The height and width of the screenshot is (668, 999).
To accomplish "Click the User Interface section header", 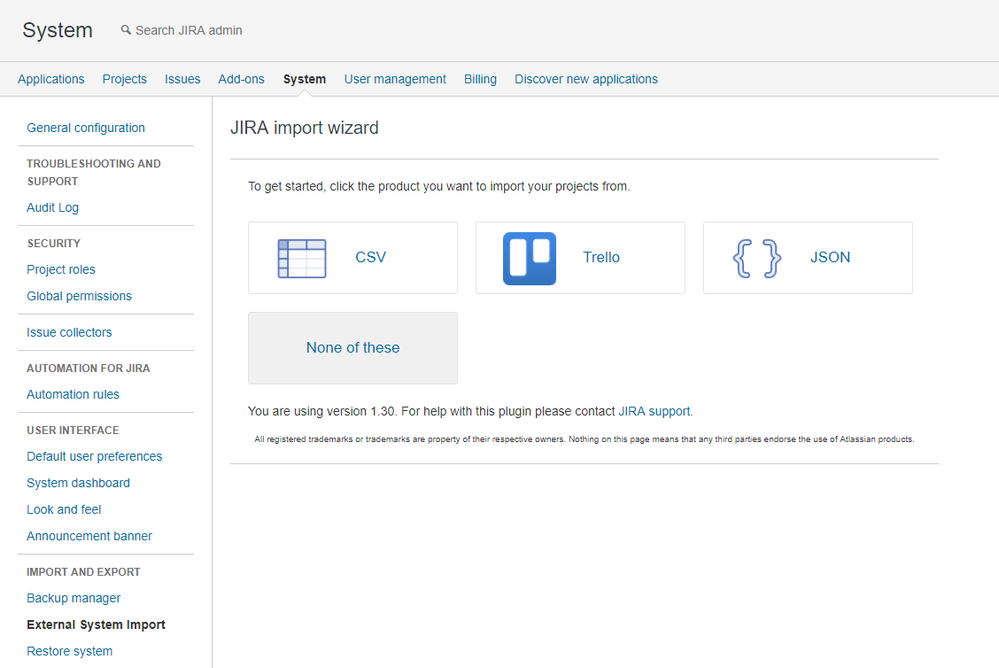I will point(73,430).
